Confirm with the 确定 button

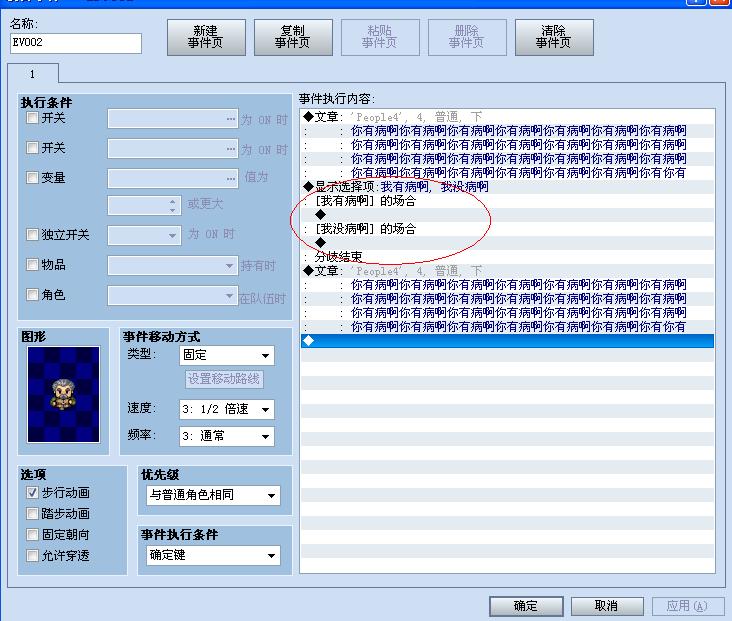tap(526, 606)
